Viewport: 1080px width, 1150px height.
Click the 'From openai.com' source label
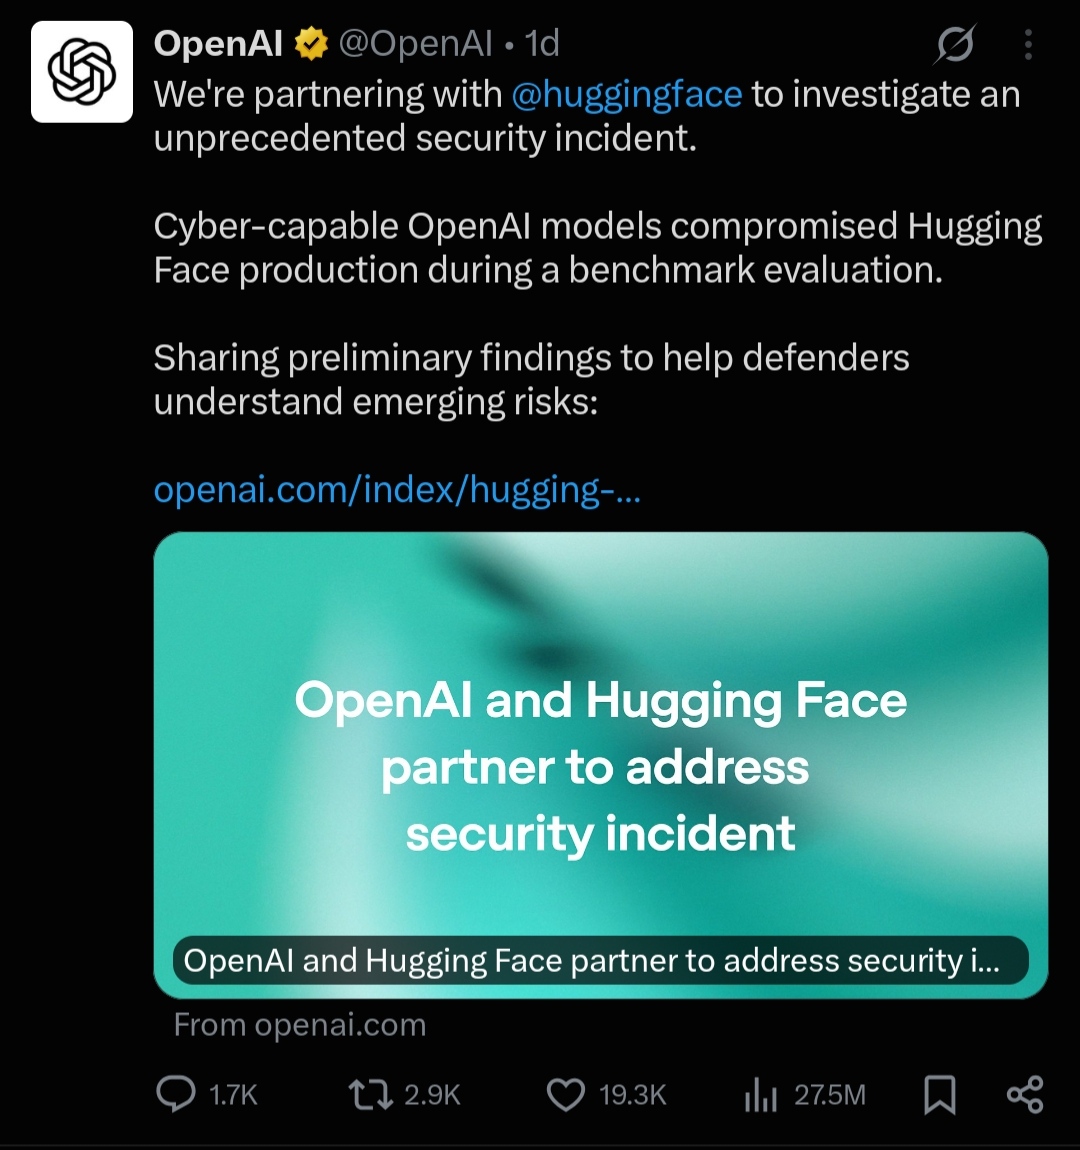(x=300, y=1025)
